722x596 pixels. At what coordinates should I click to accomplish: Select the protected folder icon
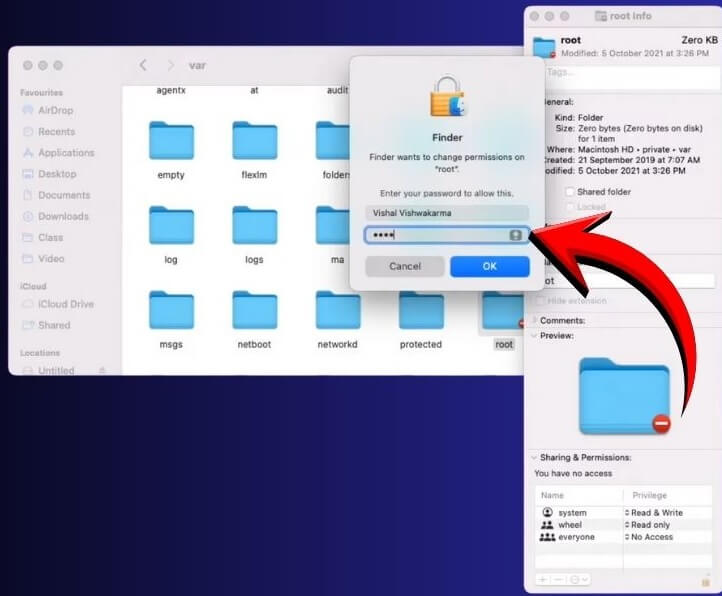point(421,310)
